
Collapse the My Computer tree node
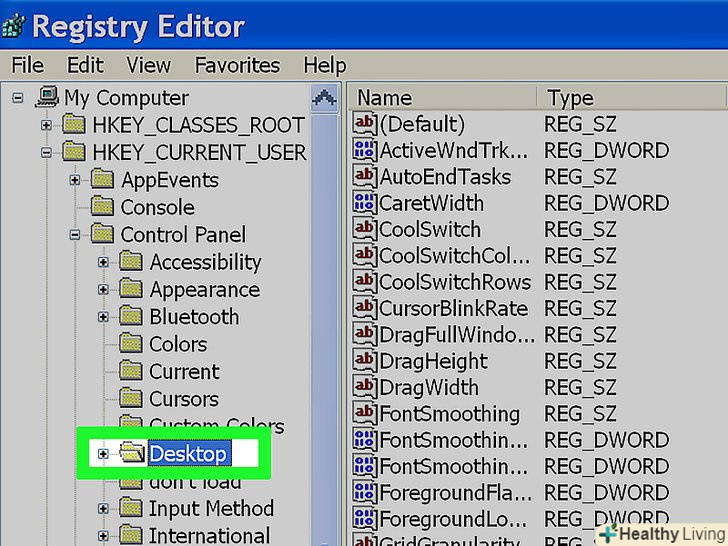[x=18, y=98]
